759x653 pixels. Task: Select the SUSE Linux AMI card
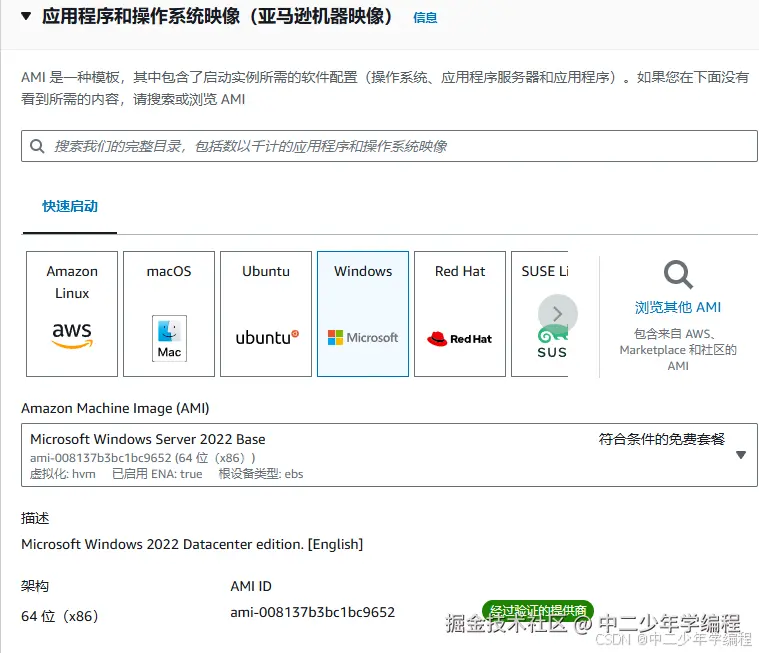point(539,314)
